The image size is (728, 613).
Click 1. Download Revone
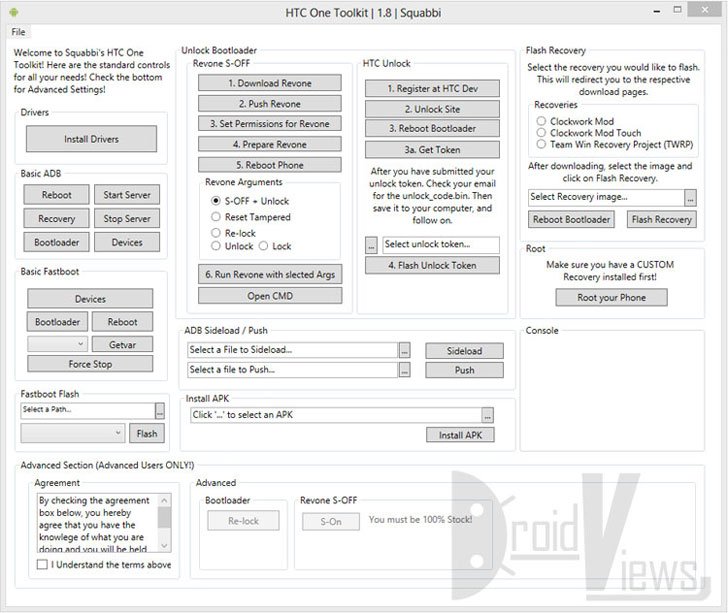pos(270,83)
